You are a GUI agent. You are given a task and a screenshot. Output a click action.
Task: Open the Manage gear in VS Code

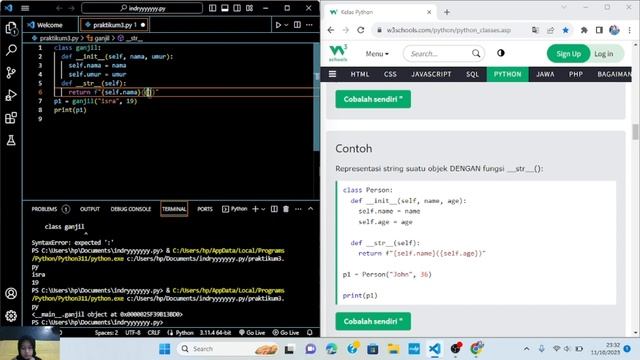(x=11, y=316)
